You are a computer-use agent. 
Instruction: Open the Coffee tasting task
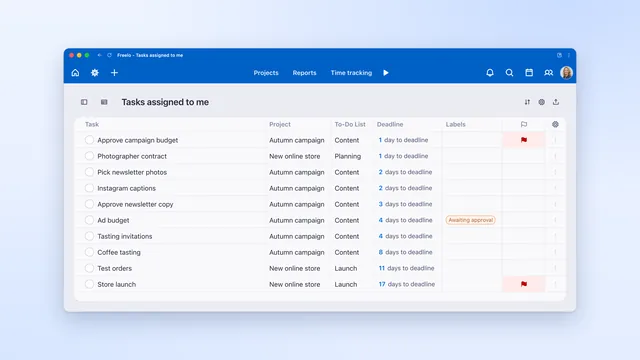(119, 252)
